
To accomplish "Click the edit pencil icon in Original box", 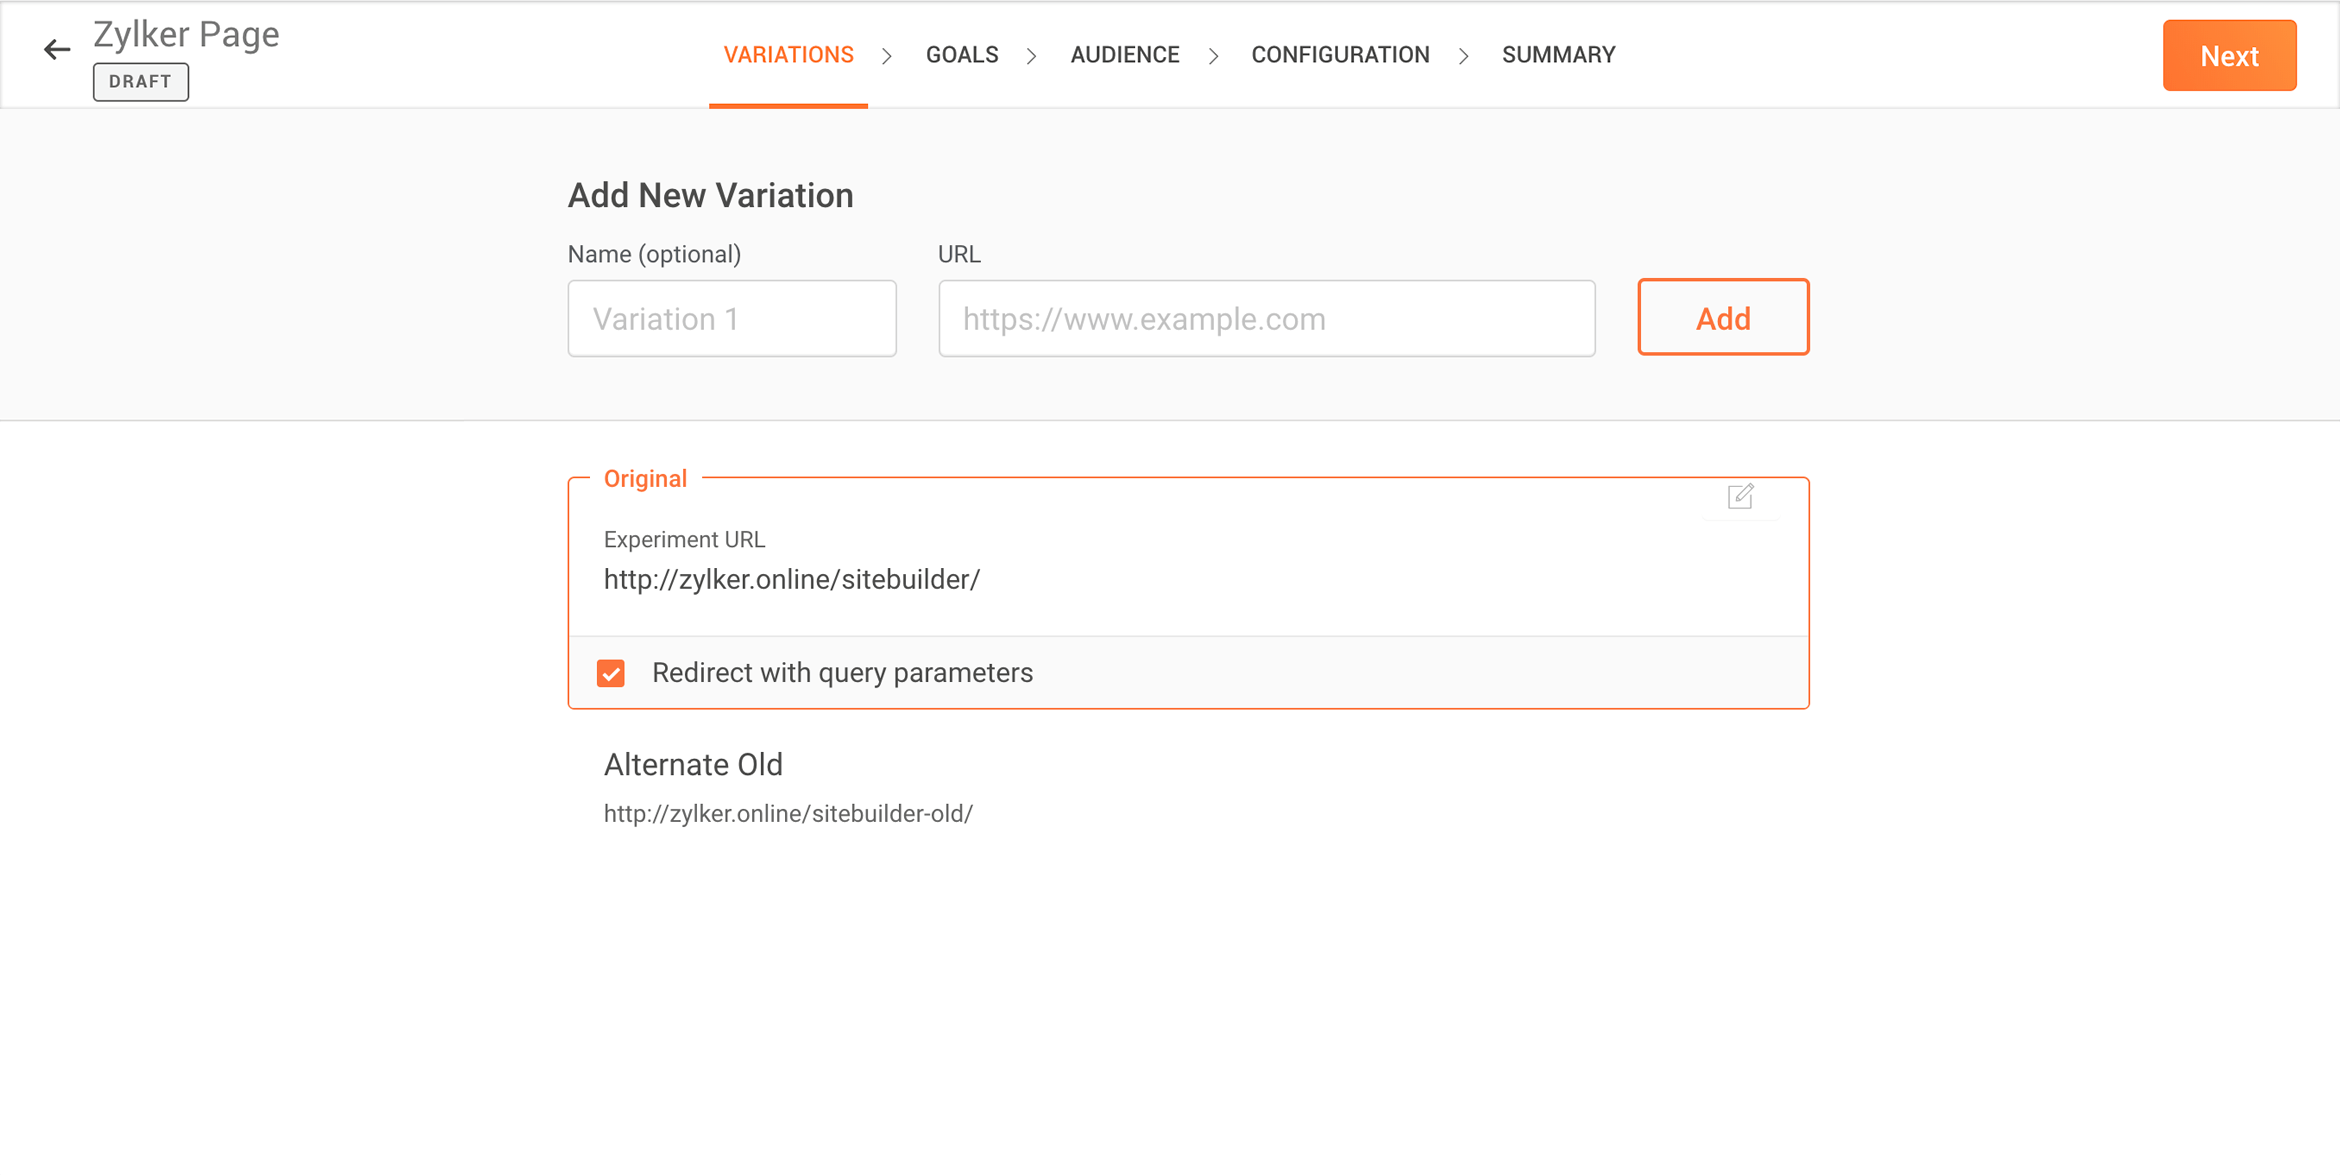I will (1740, 496).
